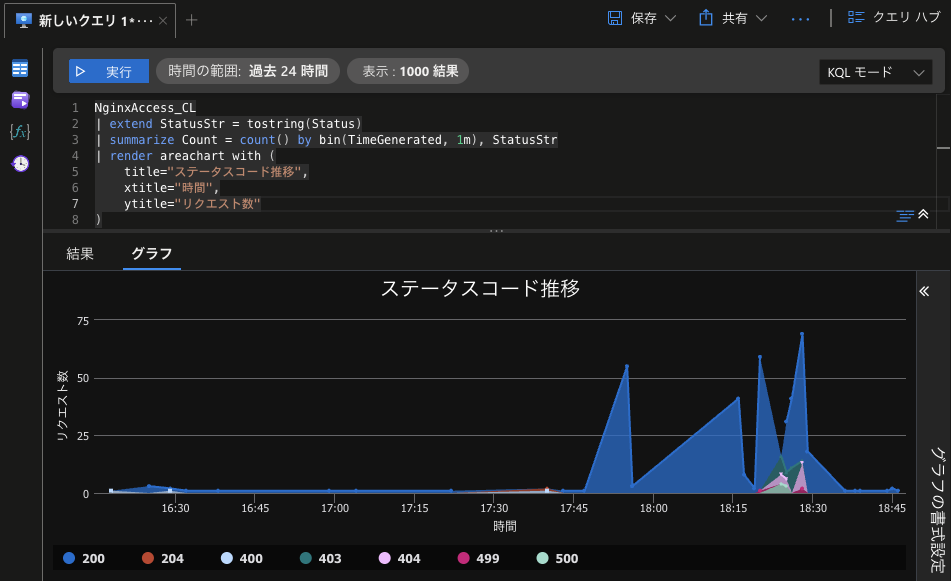Add a new query tab
Viewport: 951px width, 581px height.
tap(192, 19)
